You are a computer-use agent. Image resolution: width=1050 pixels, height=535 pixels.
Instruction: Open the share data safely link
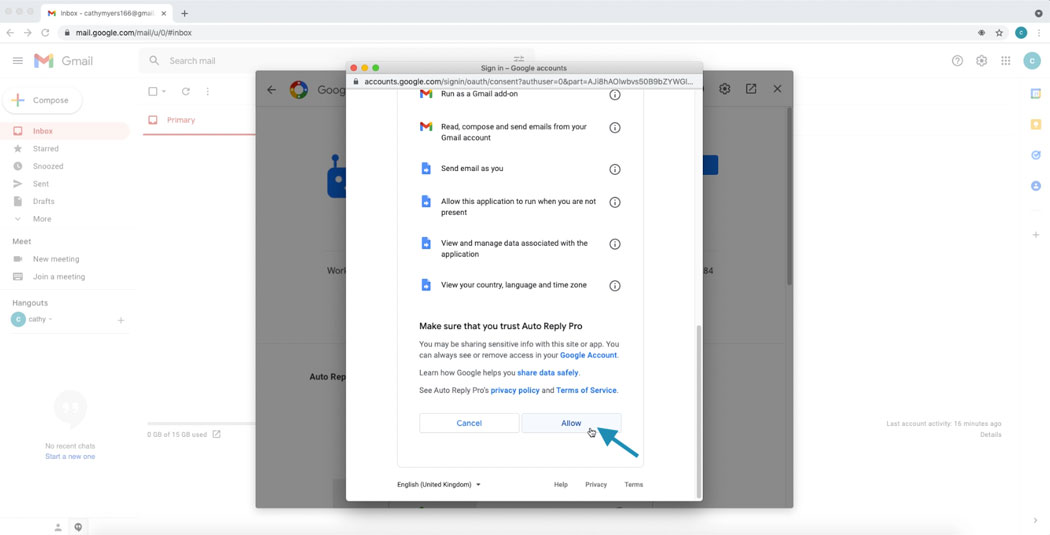548,373
